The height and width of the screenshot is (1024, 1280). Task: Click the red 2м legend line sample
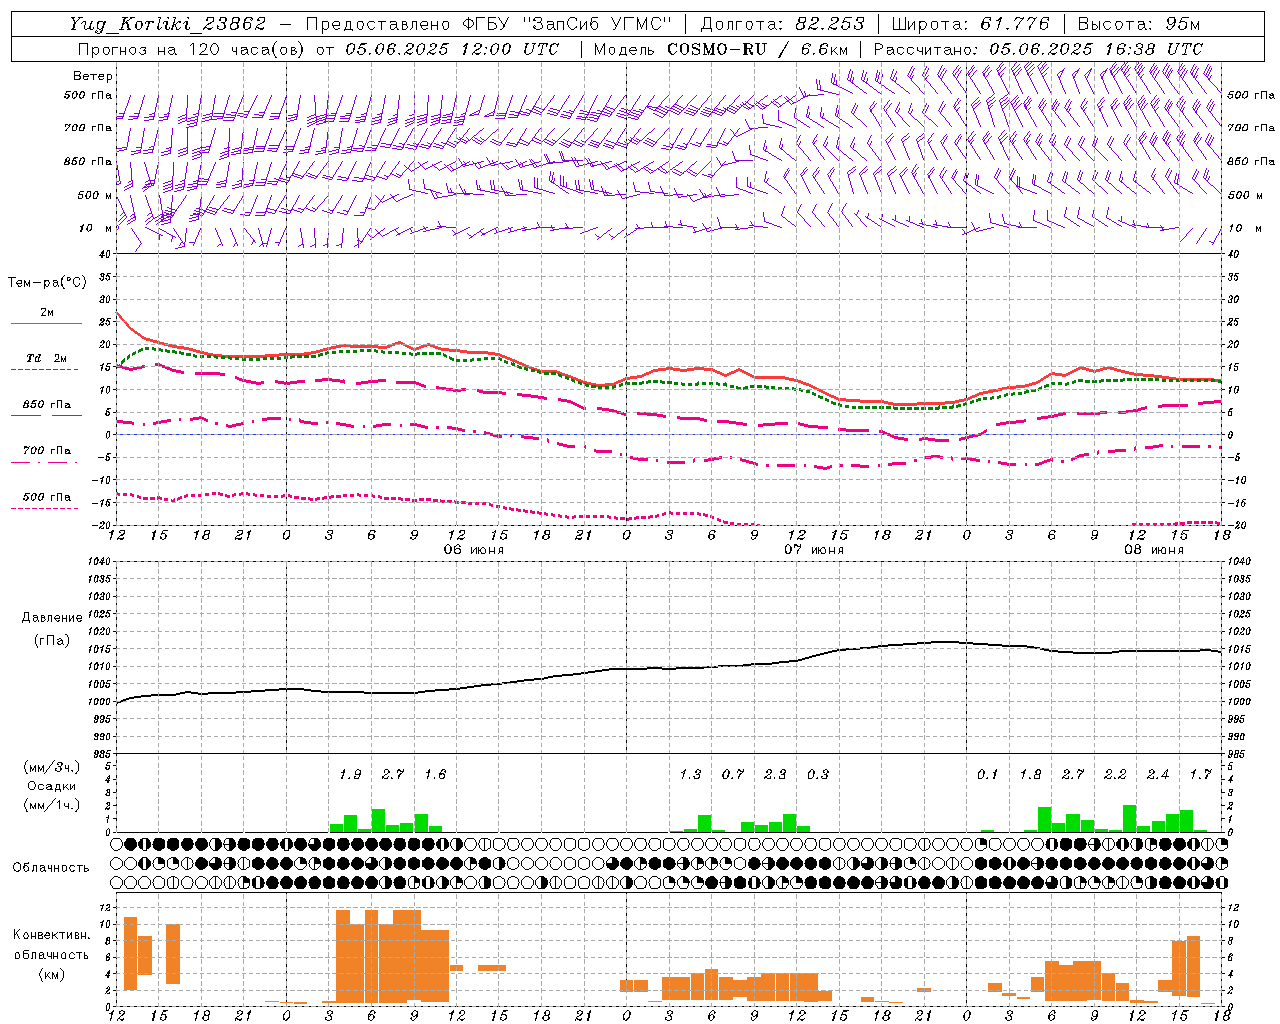coord(46,323)
